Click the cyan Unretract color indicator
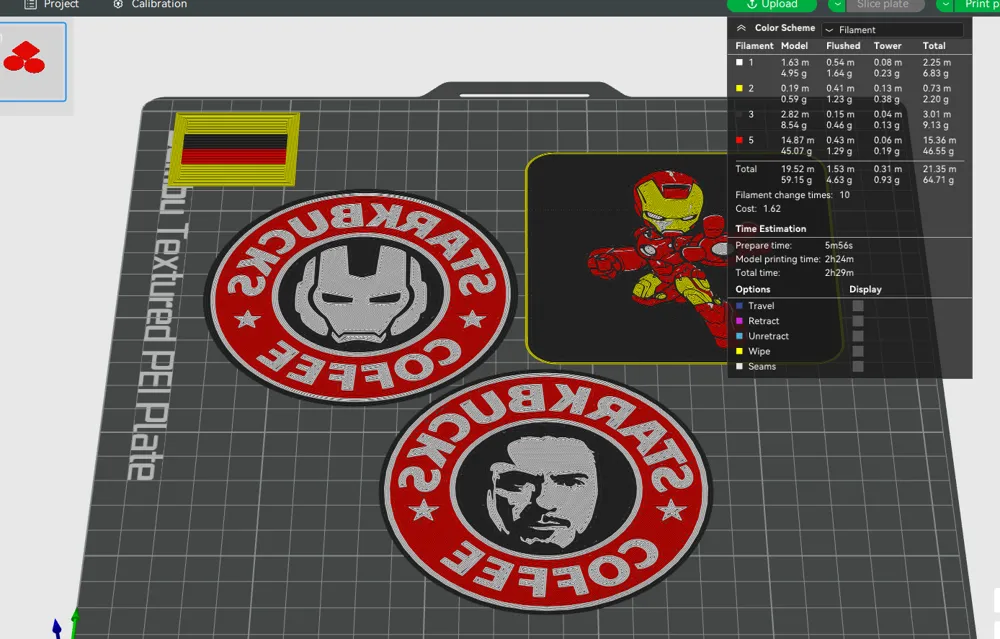 tap(741, 336)
